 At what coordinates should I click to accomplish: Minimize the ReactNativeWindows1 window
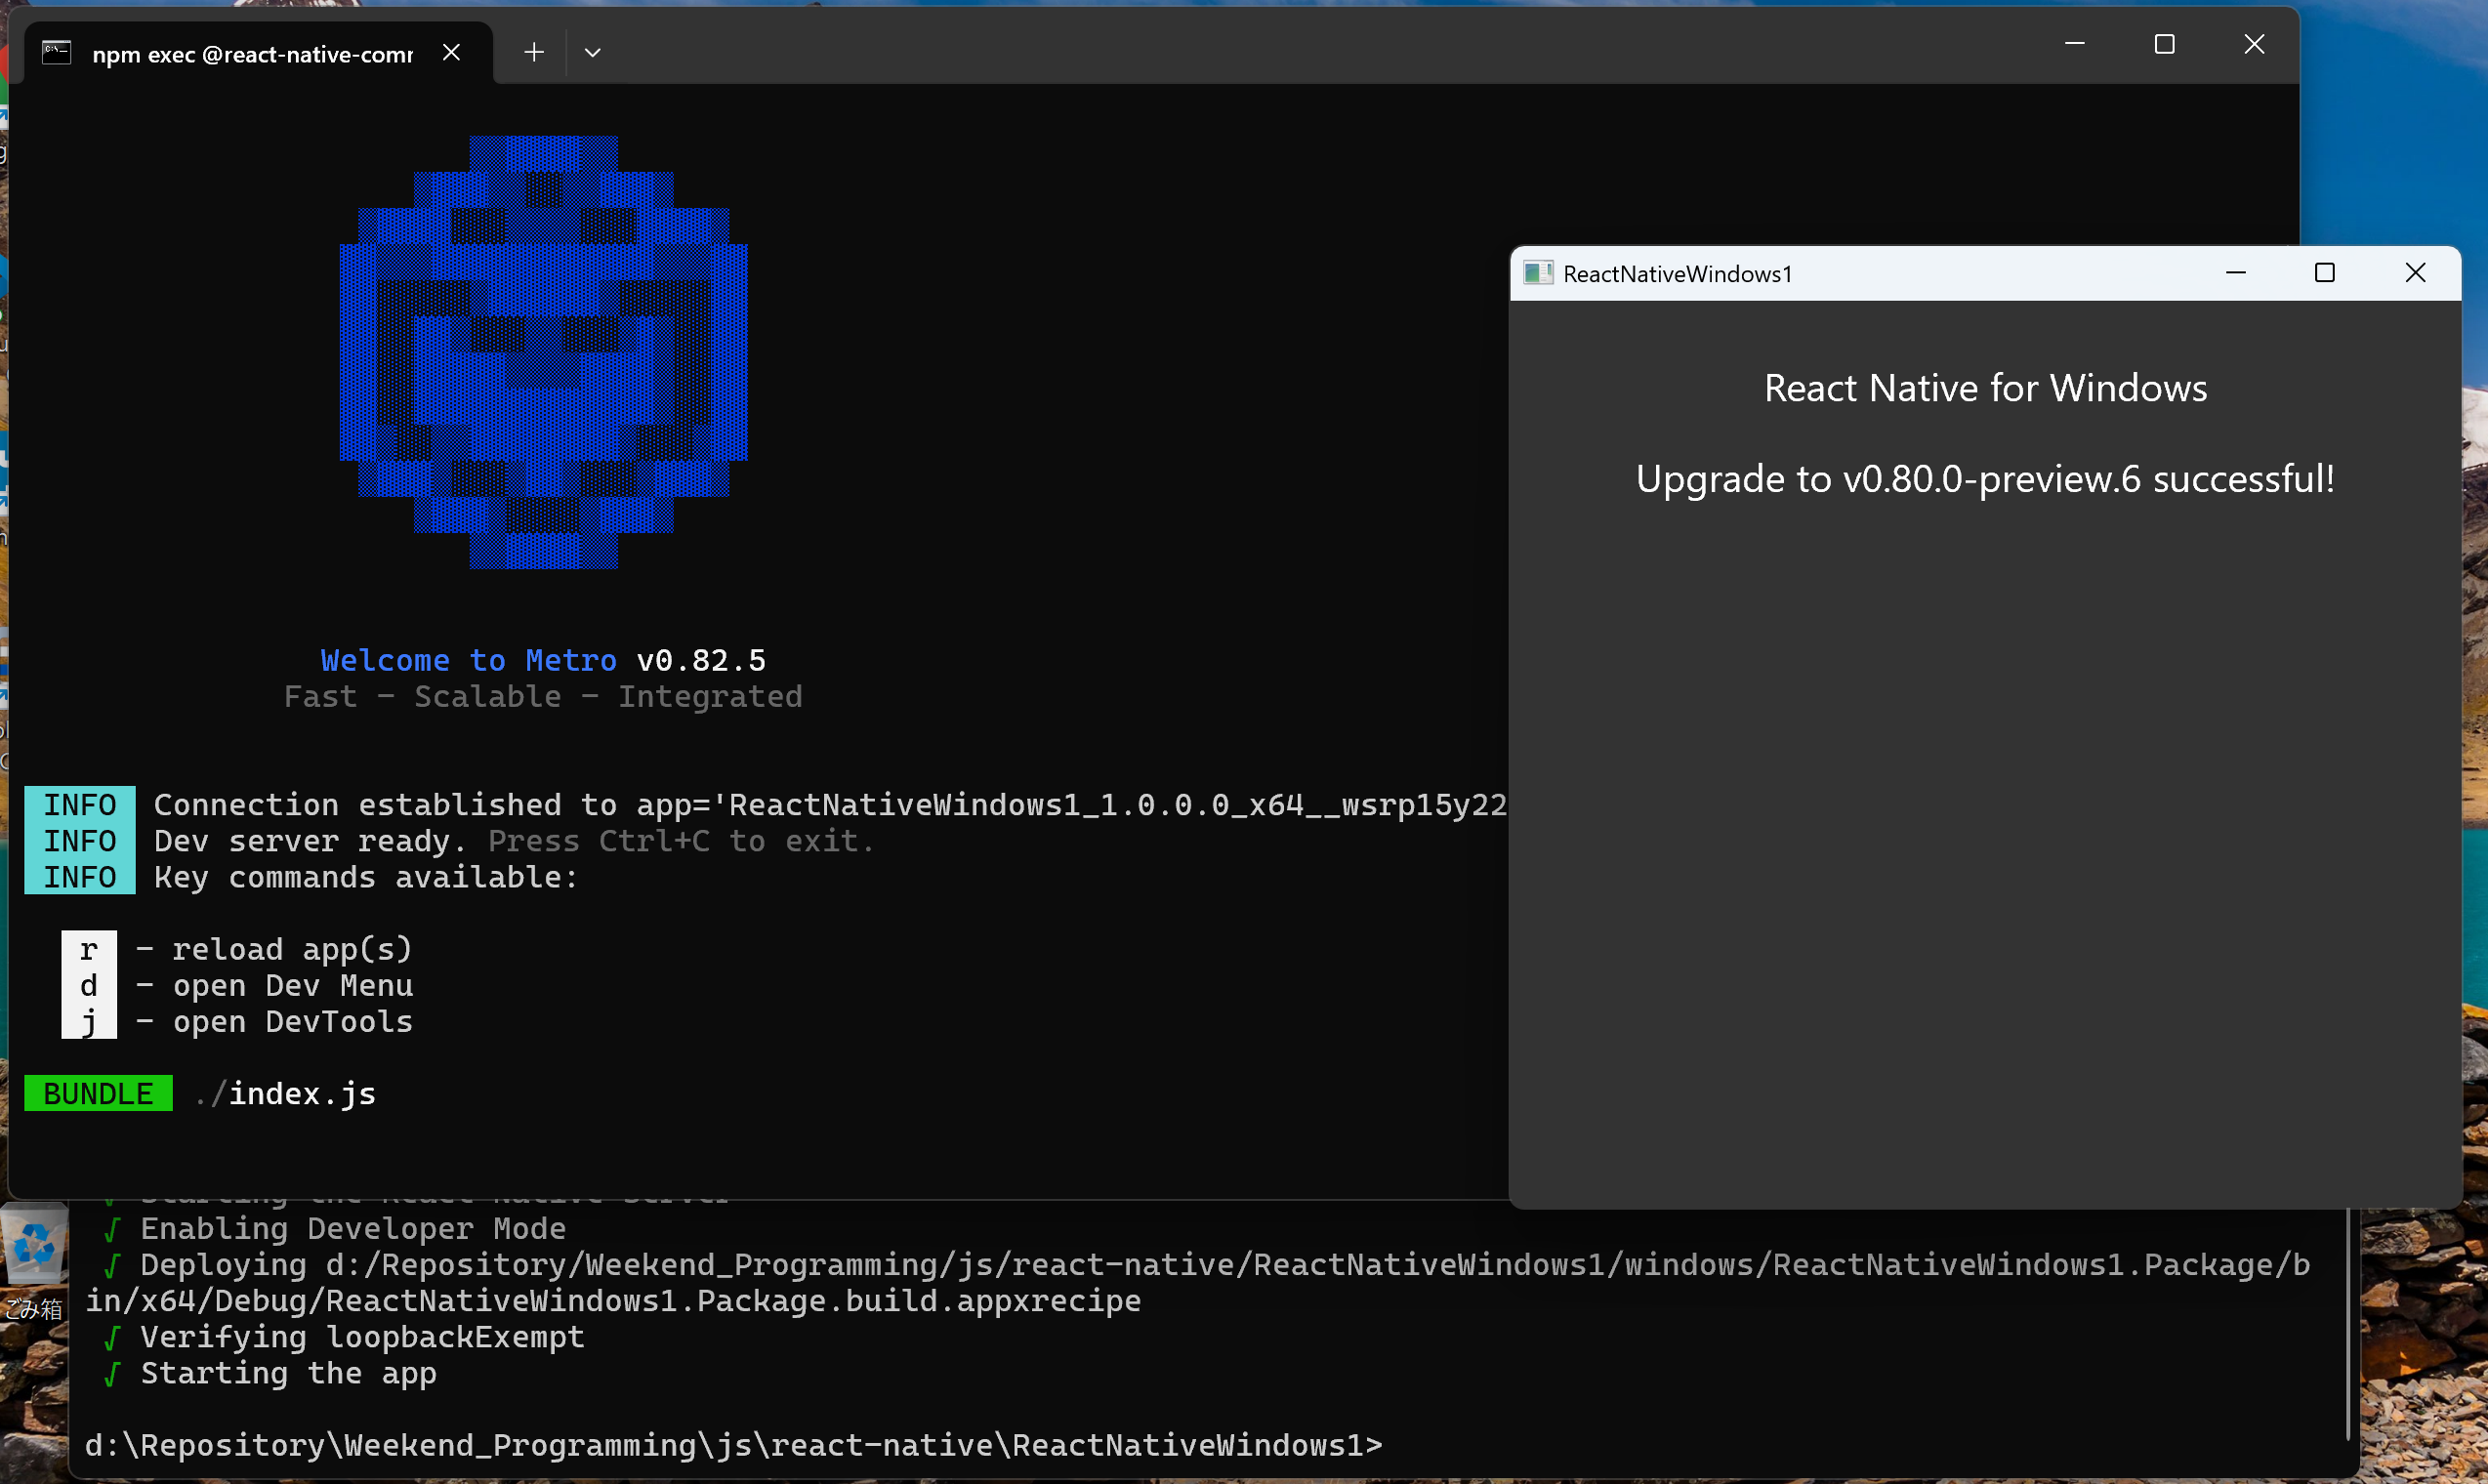click(x=2236, y=272)
